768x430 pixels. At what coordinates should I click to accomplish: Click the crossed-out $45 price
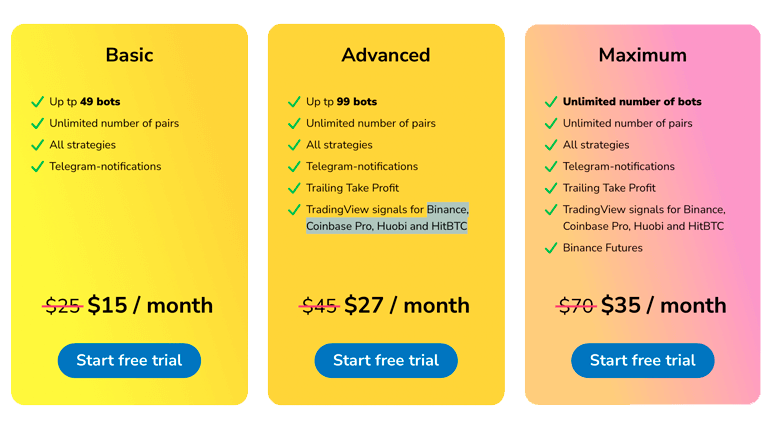(319, 307)
